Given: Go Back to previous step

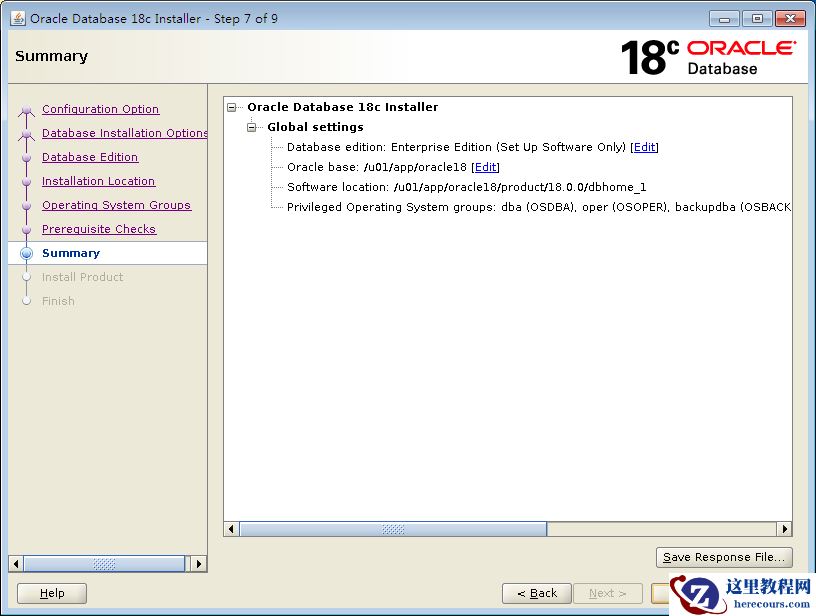Looking at the screenshot, I should coord(537,593).
